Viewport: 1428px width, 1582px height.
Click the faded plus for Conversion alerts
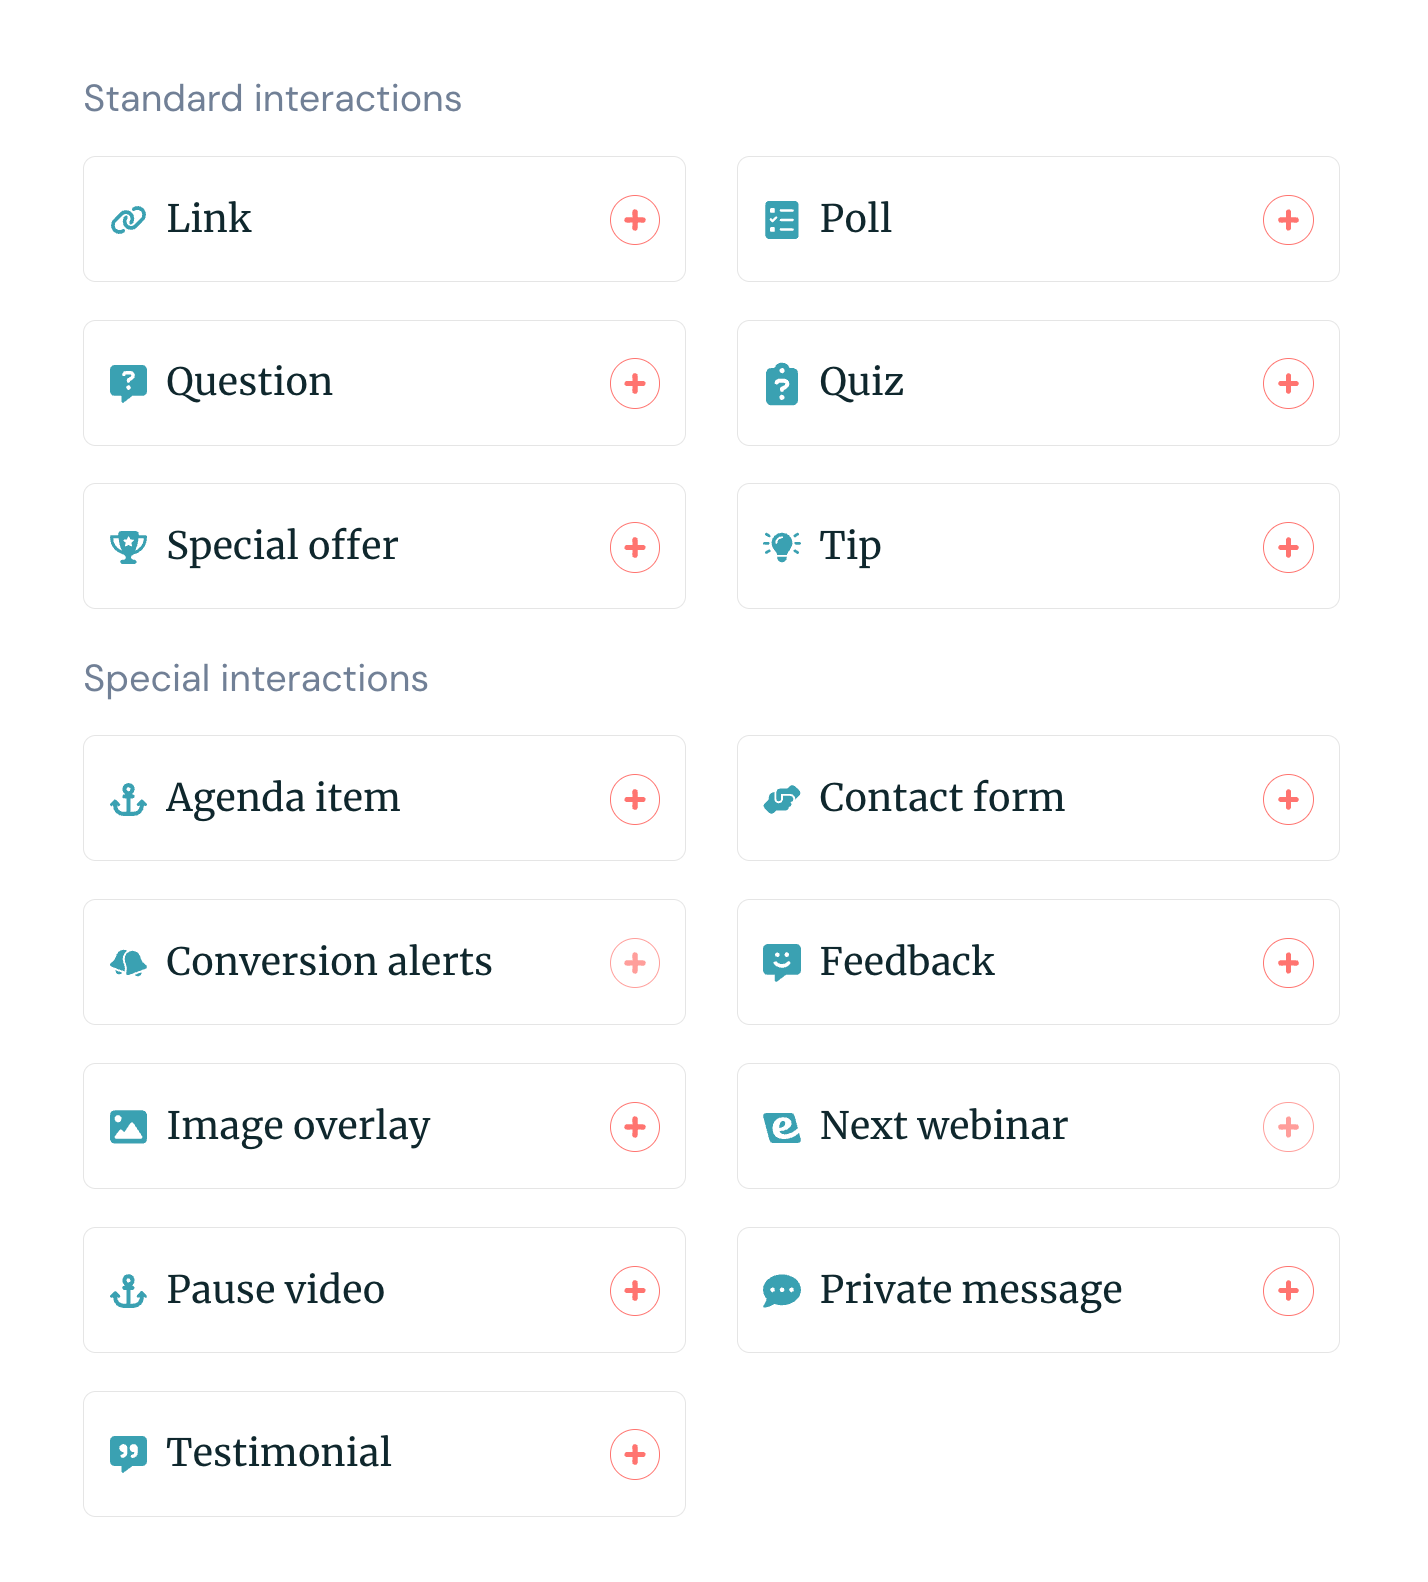635,963
